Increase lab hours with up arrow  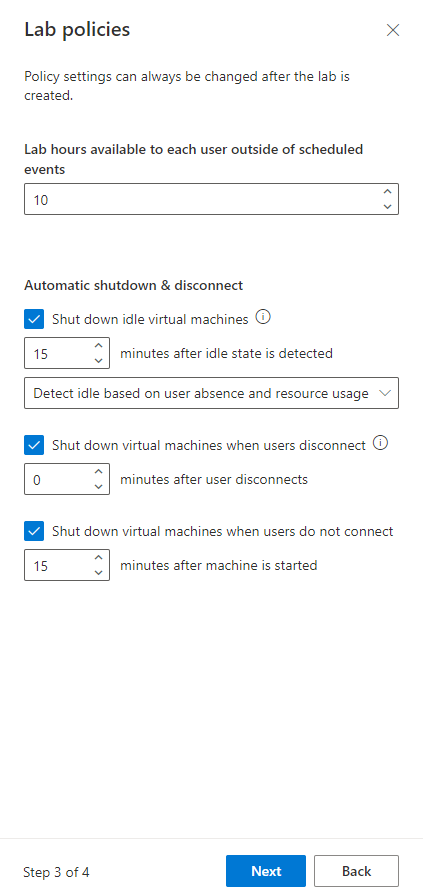click(388, 192)
